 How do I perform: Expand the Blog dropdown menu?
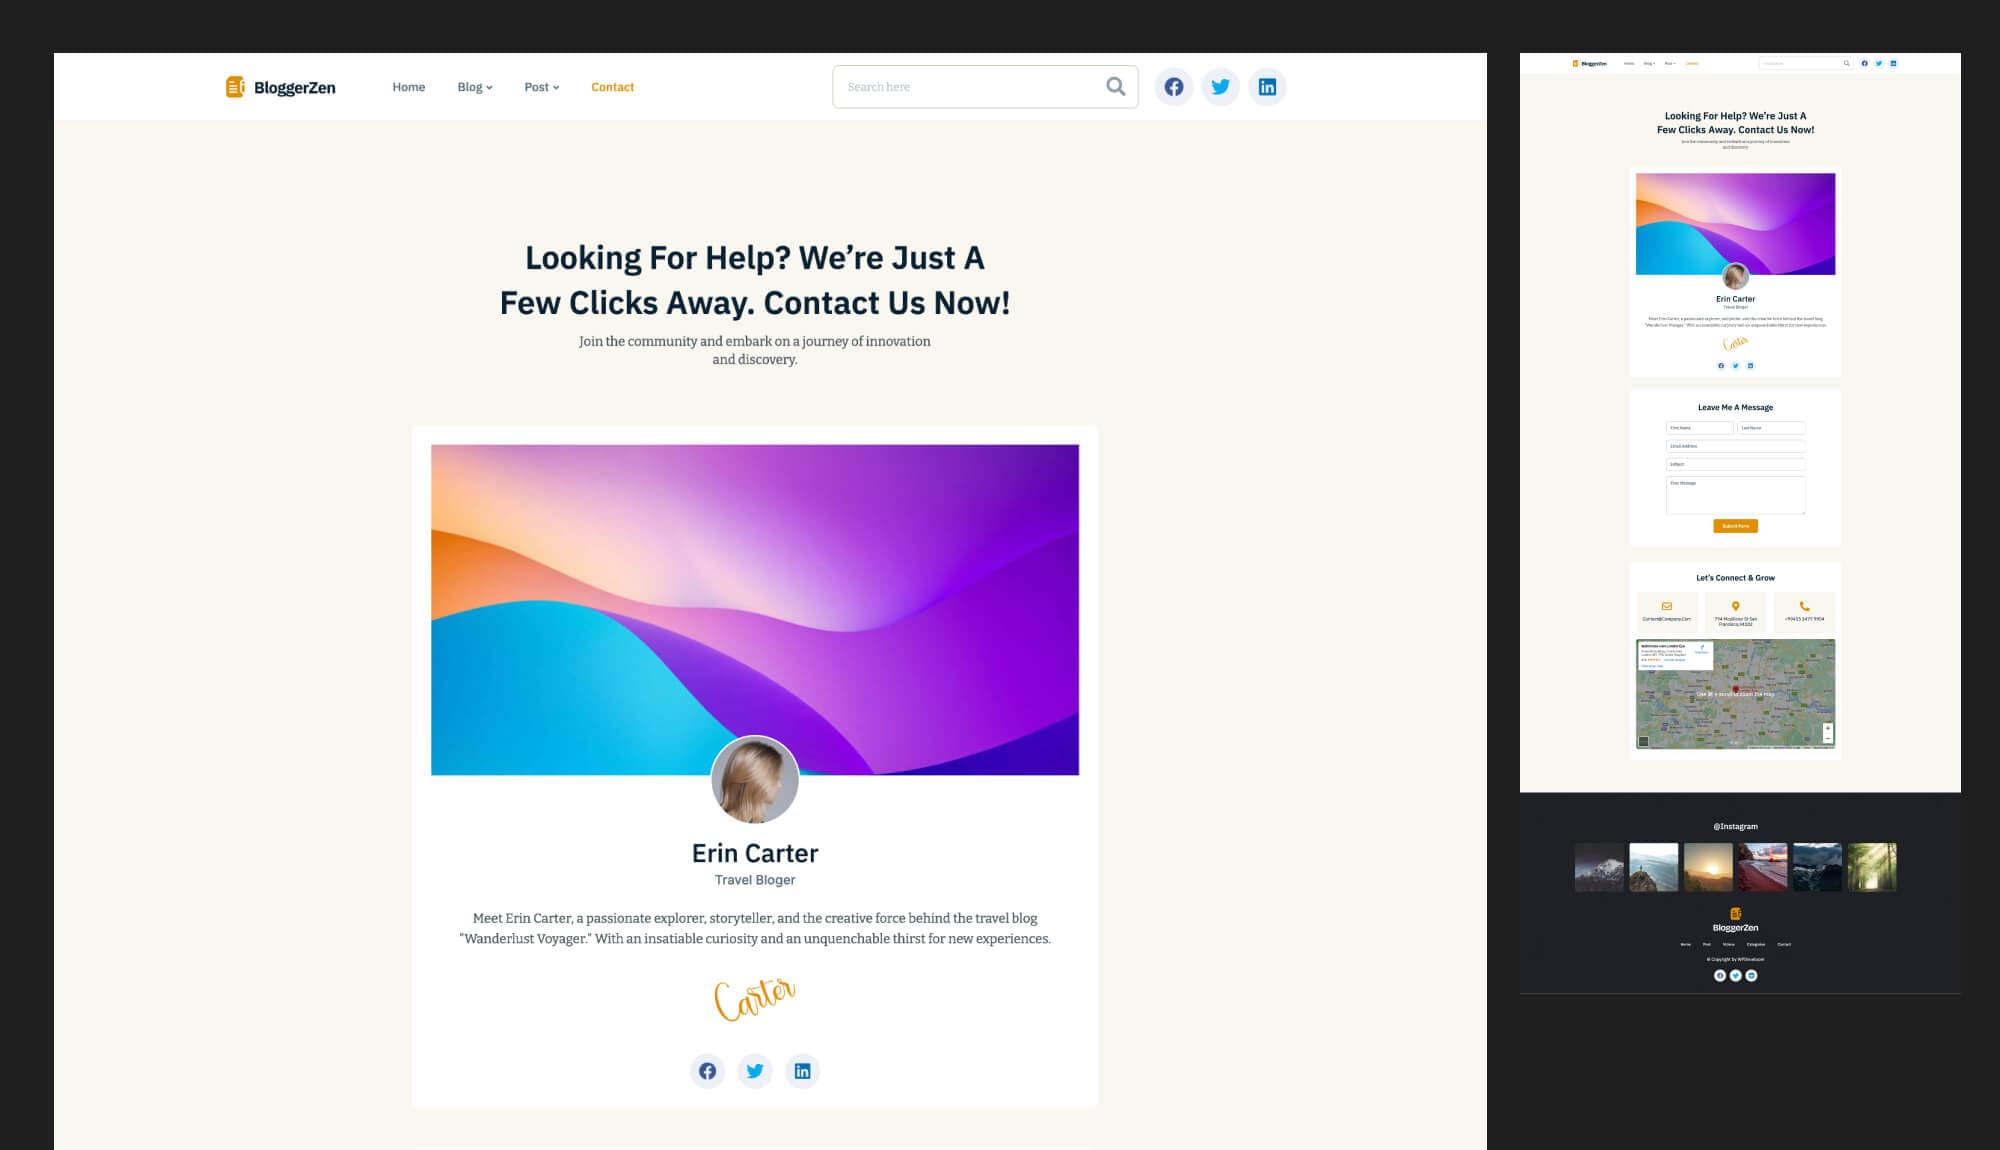pos(475,87)
